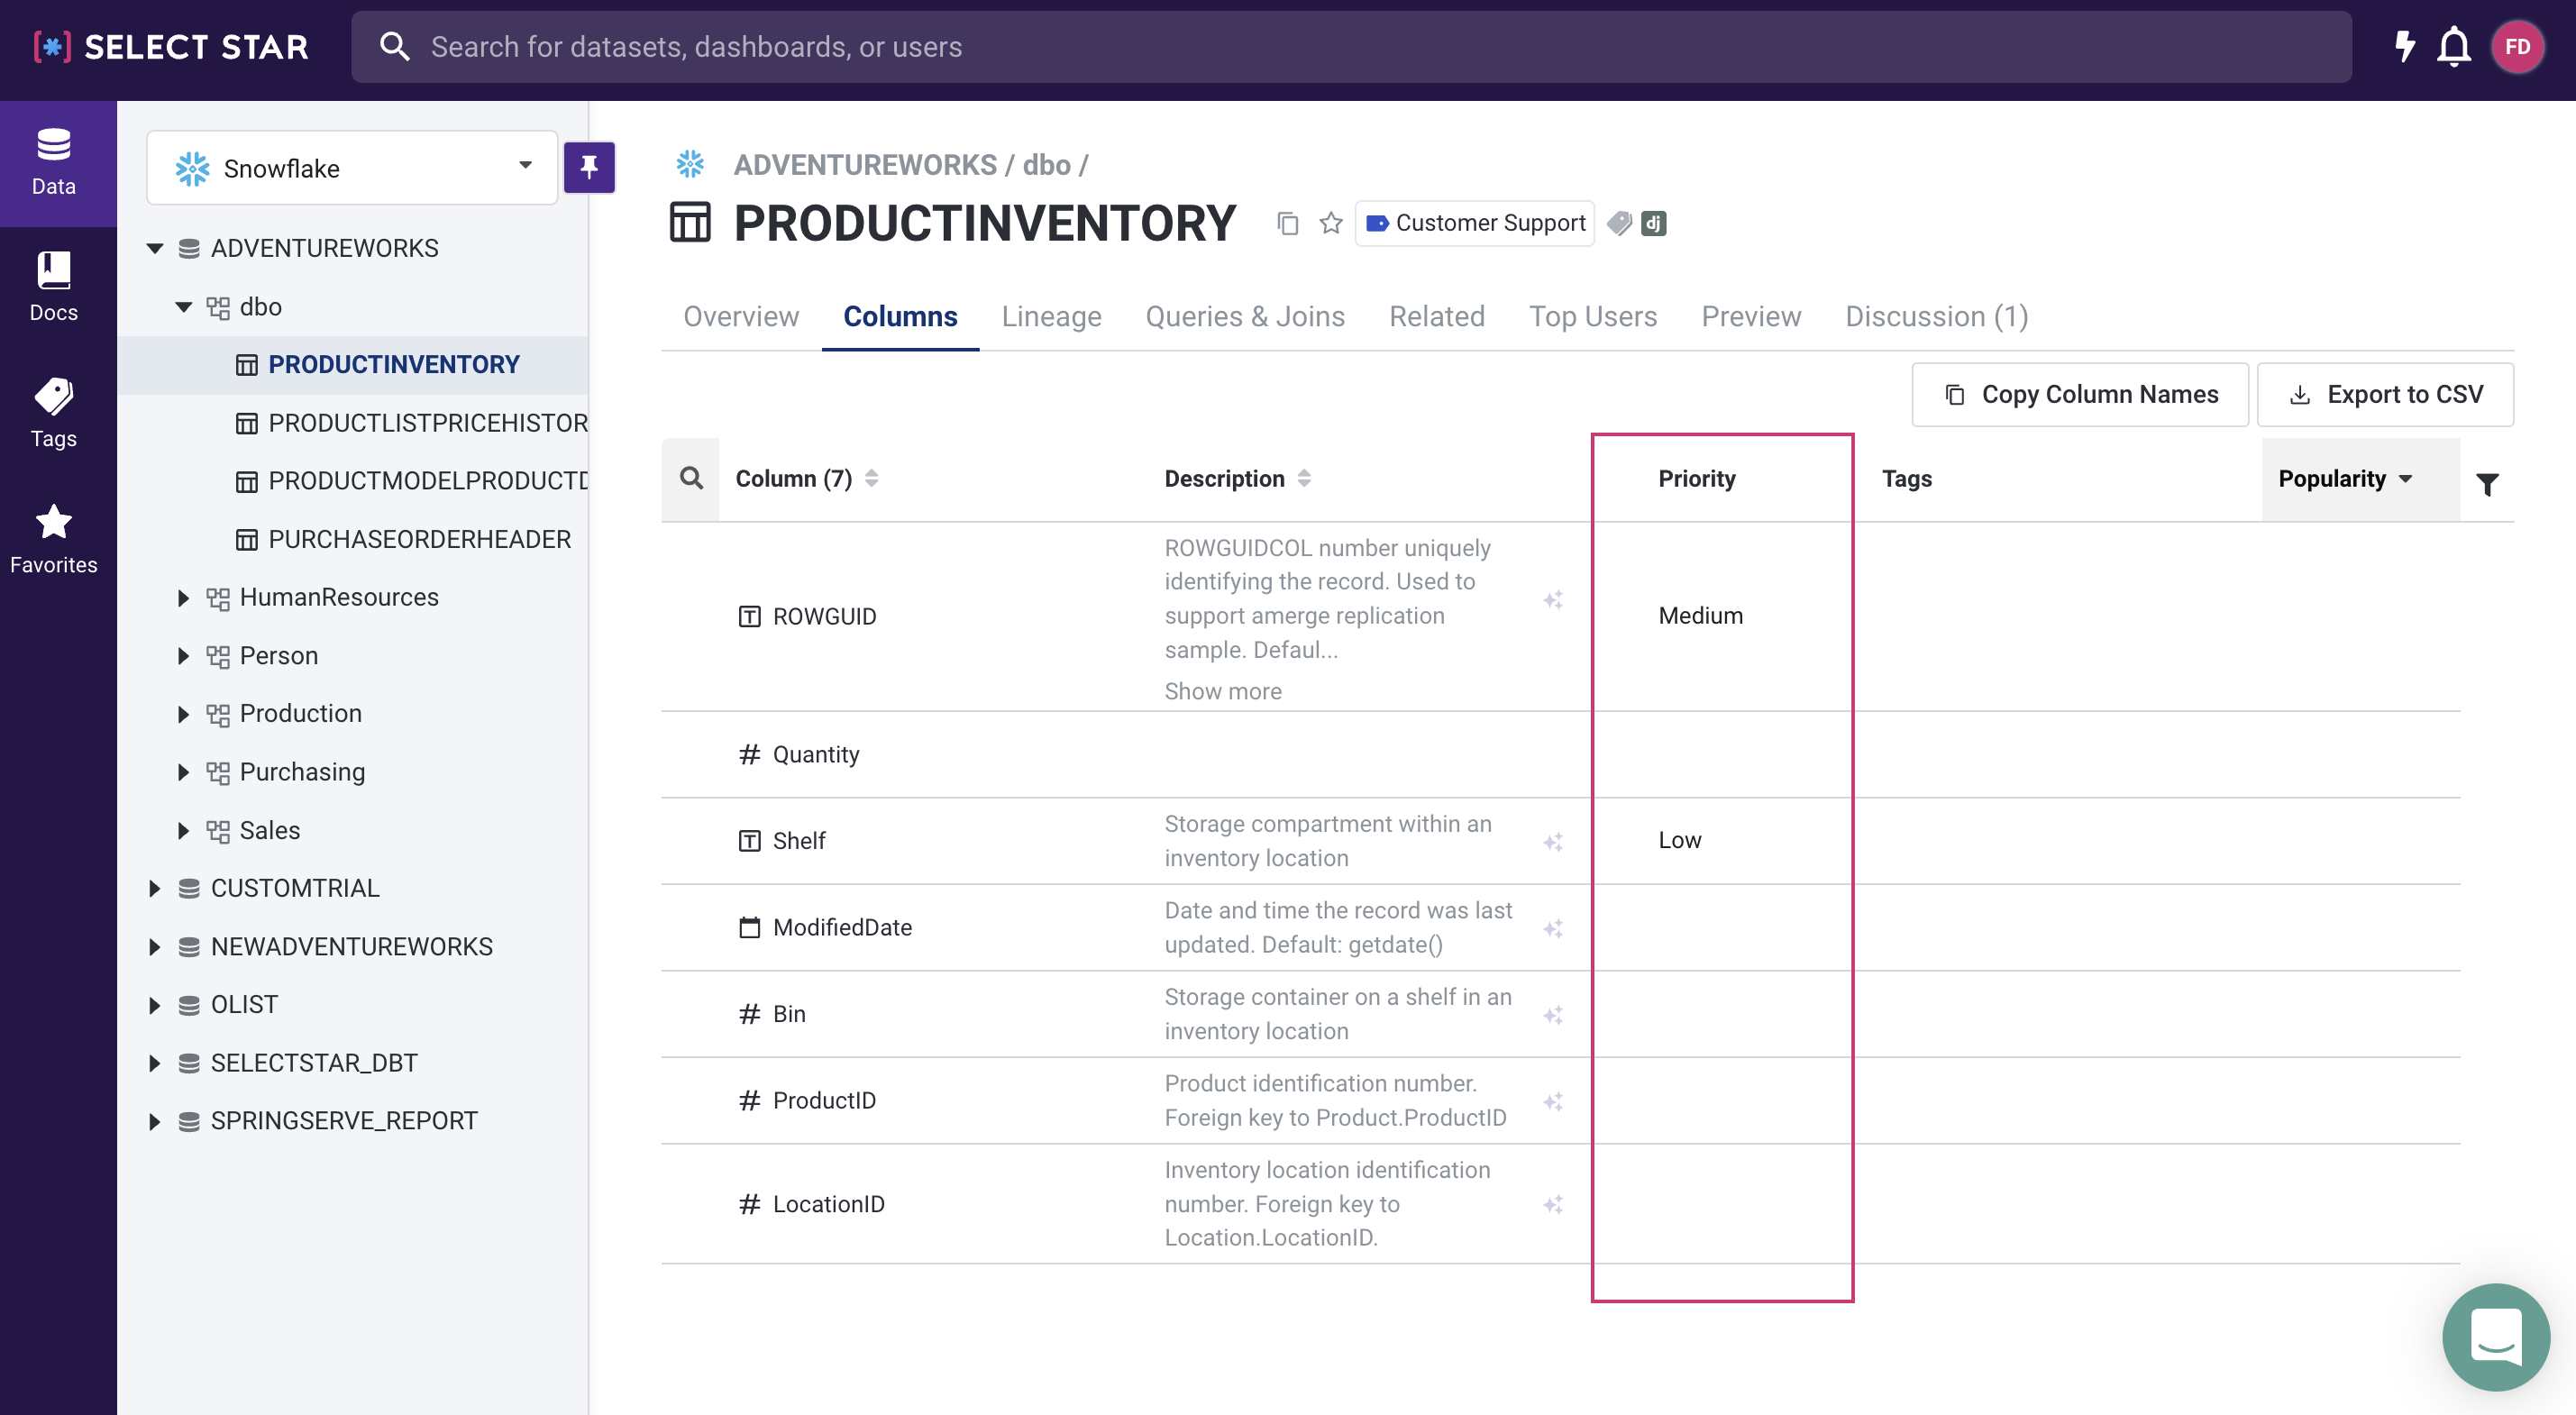The height and width of the screenshot is (1415, 2576).
Task: Click the Snowflake icon in breadcrumb
Action: (690, 164)
